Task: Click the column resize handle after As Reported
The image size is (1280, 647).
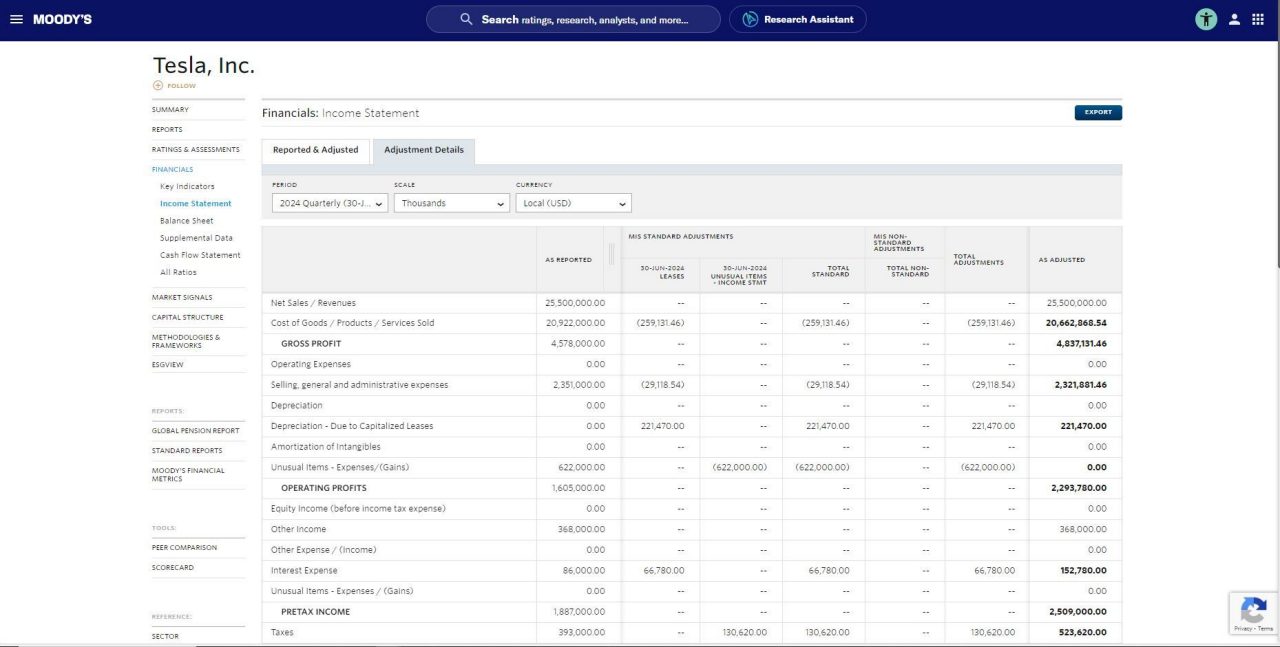Action: point(611,254)
